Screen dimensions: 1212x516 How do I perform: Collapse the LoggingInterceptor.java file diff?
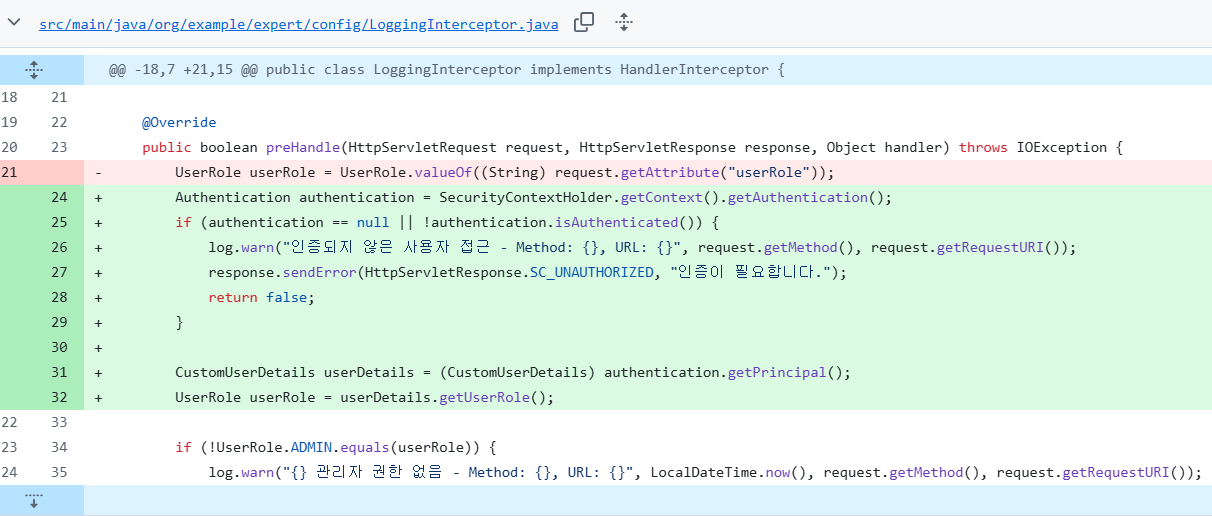[14, 22]
